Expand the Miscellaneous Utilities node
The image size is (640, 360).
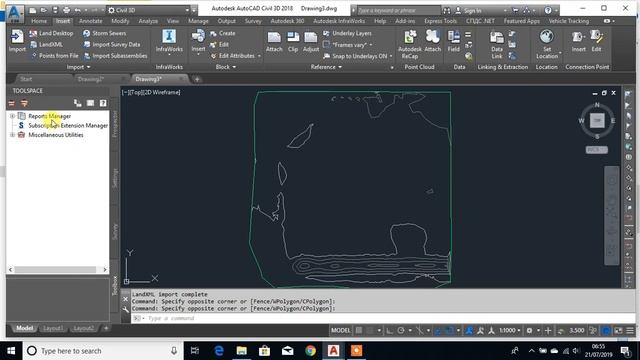tap(12, 135)
